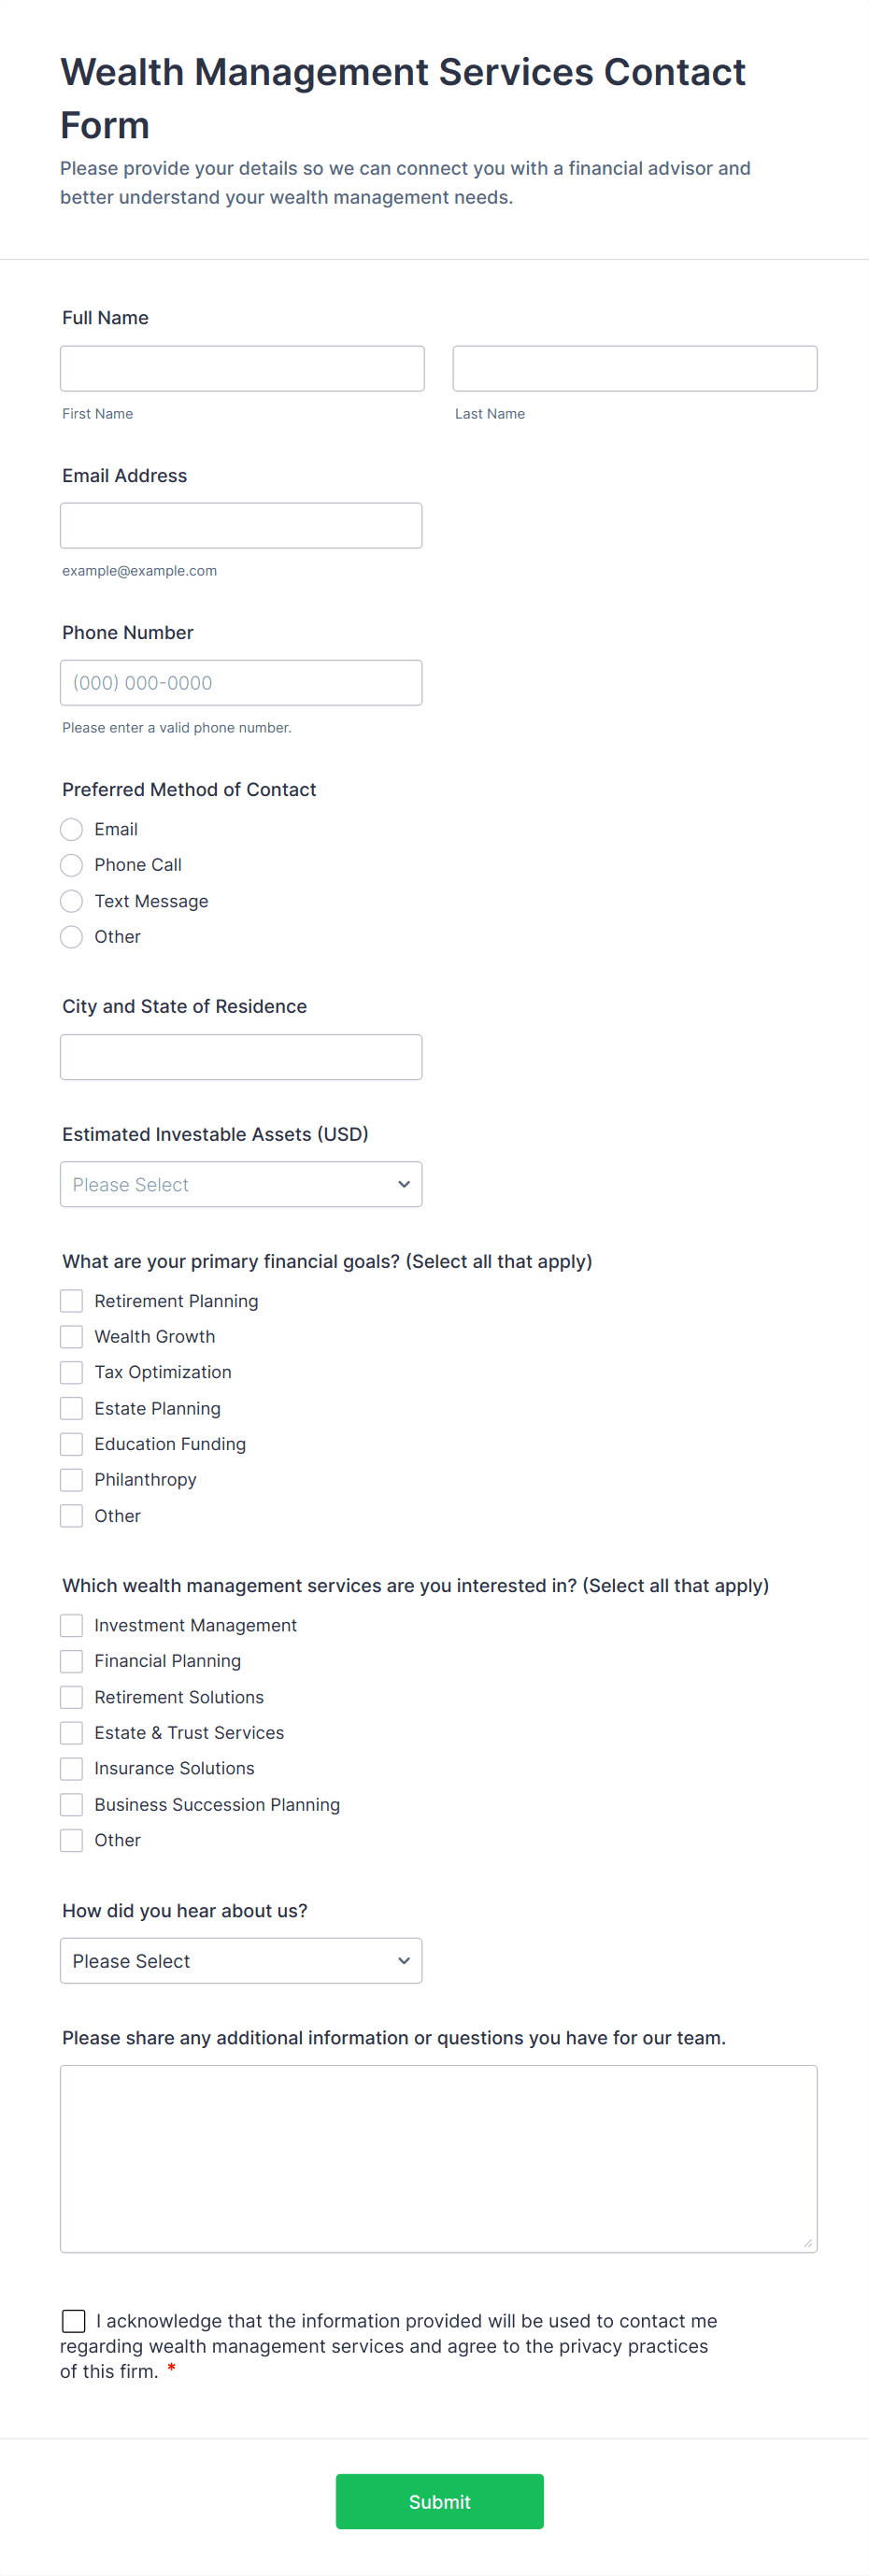
Task: Click the textarea resize handle corner
Action: tap(808, 2243)
